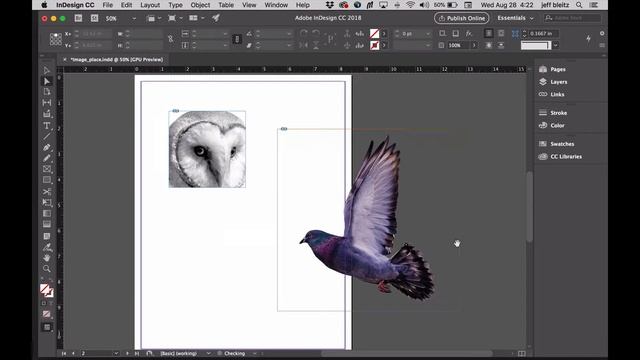Open macOS Spotlight search icon
Viewport: 640px width, 360px height.
[579, 5]
